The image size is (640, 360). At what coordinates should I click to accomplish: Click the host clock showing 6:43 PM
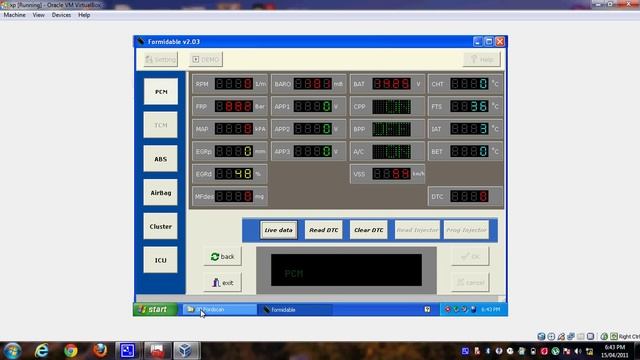[x=614, y=351]
